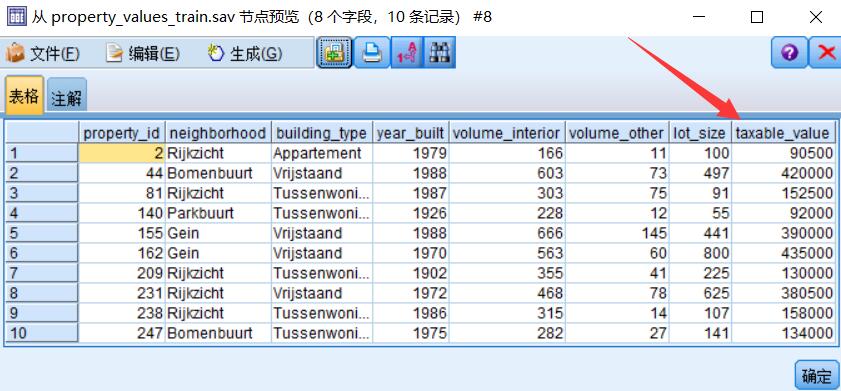
Task: Click year_built cell 1902
Action: pyautogui.click(x=410, y=274)
